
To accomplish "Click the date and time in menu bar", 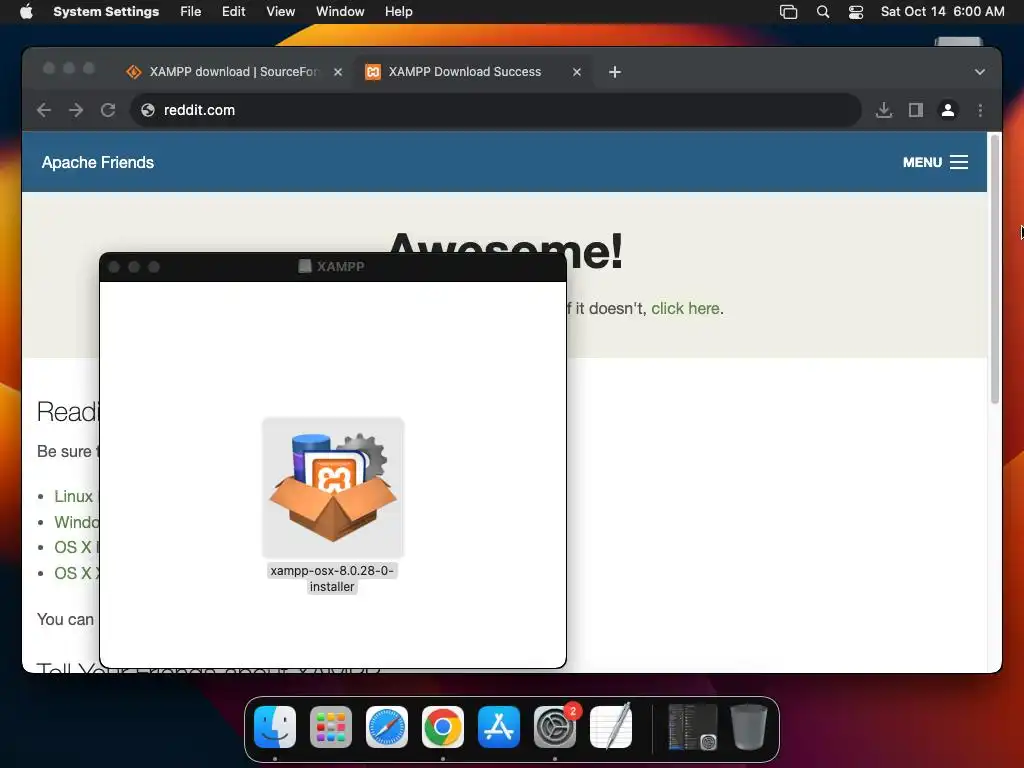I will 942,12.
